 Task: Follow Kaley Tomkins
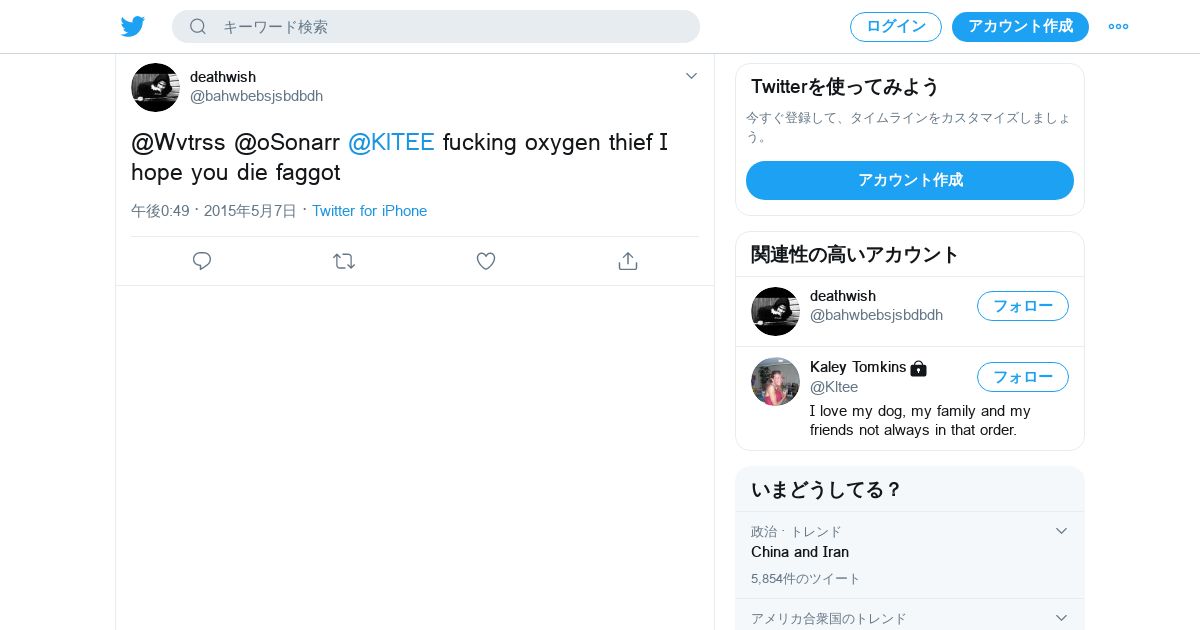(1022, 377)
